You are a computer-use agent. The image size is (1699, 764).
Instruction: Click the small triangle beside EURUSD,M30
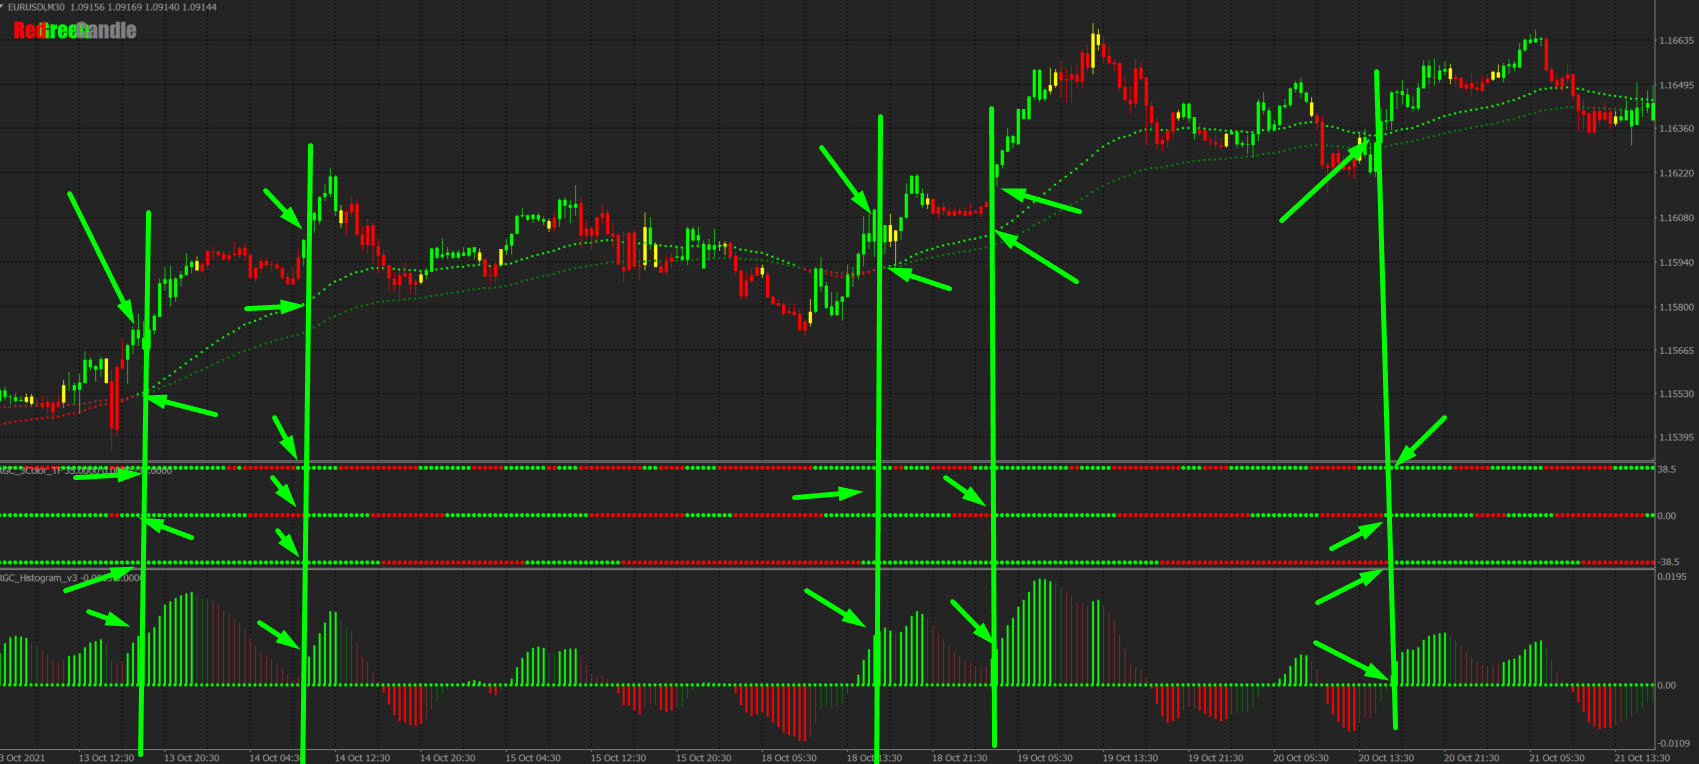pyautogui.click(x=3, y=6)
